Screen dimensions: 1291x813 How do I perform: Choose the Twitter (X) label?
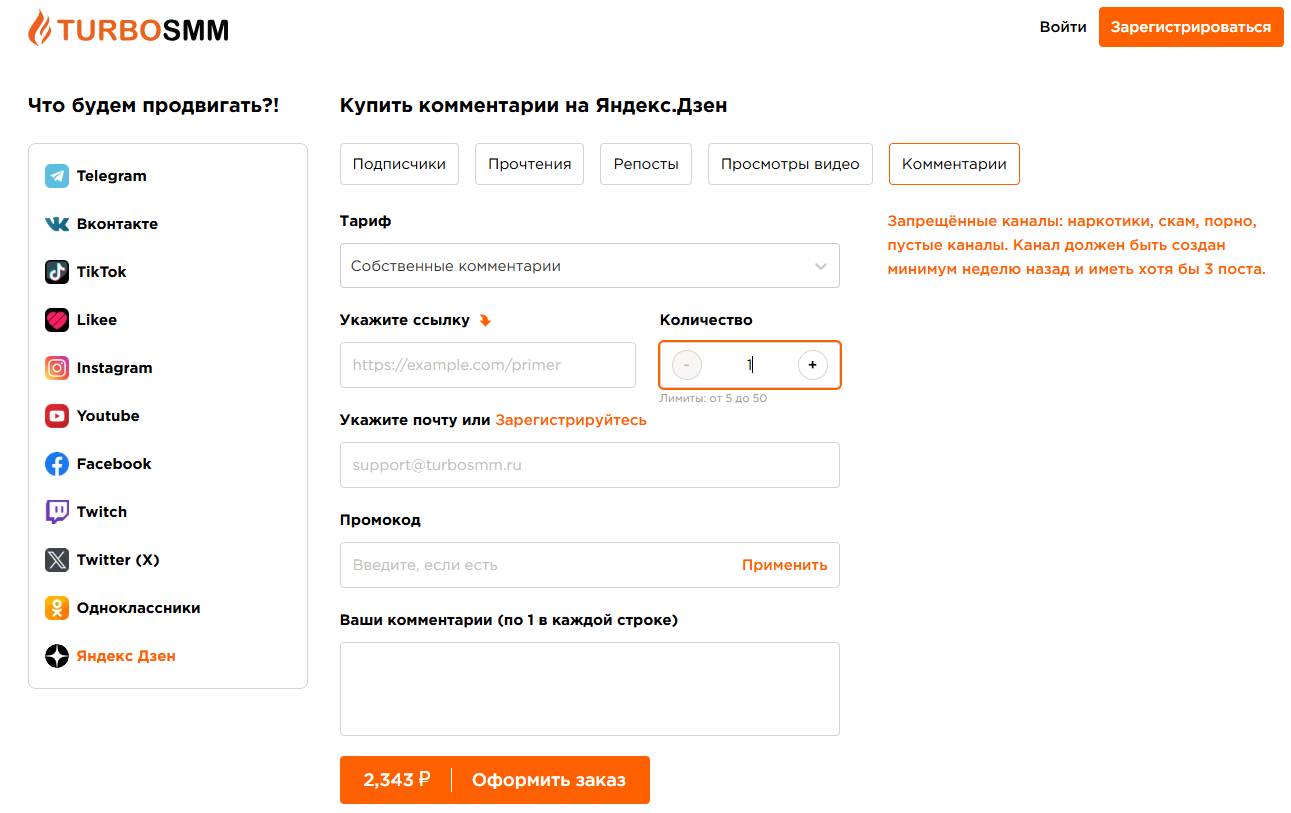pos(118,560)
